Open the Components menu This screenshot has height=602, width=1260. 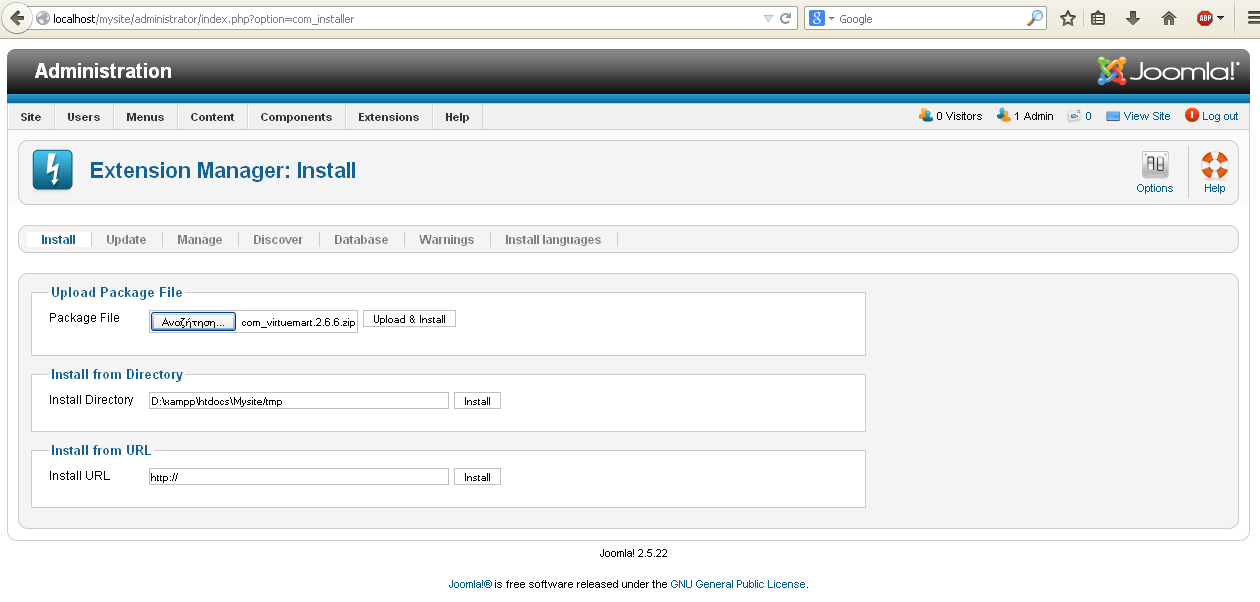296,117
